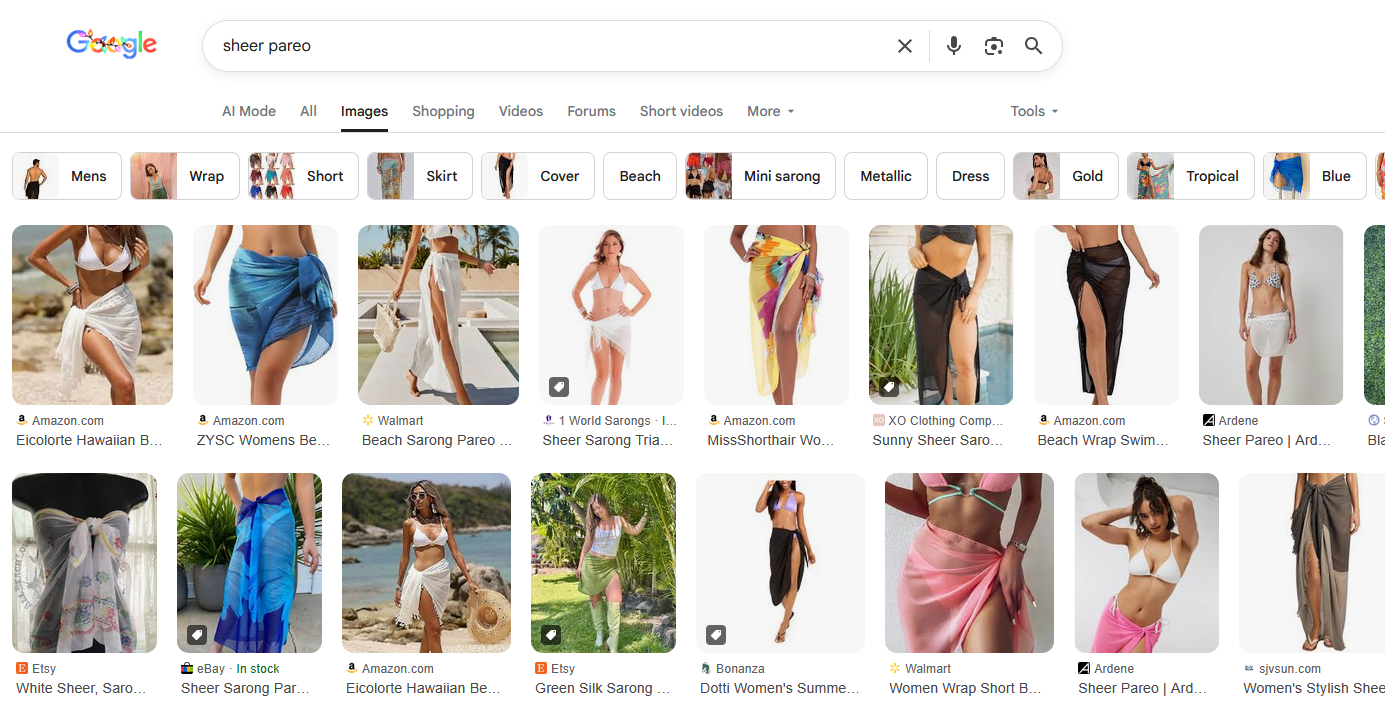The width and height of the screenshot is (1385, 703).
Task: Expand the More menu dropdown
Action: tap(771, 111)
